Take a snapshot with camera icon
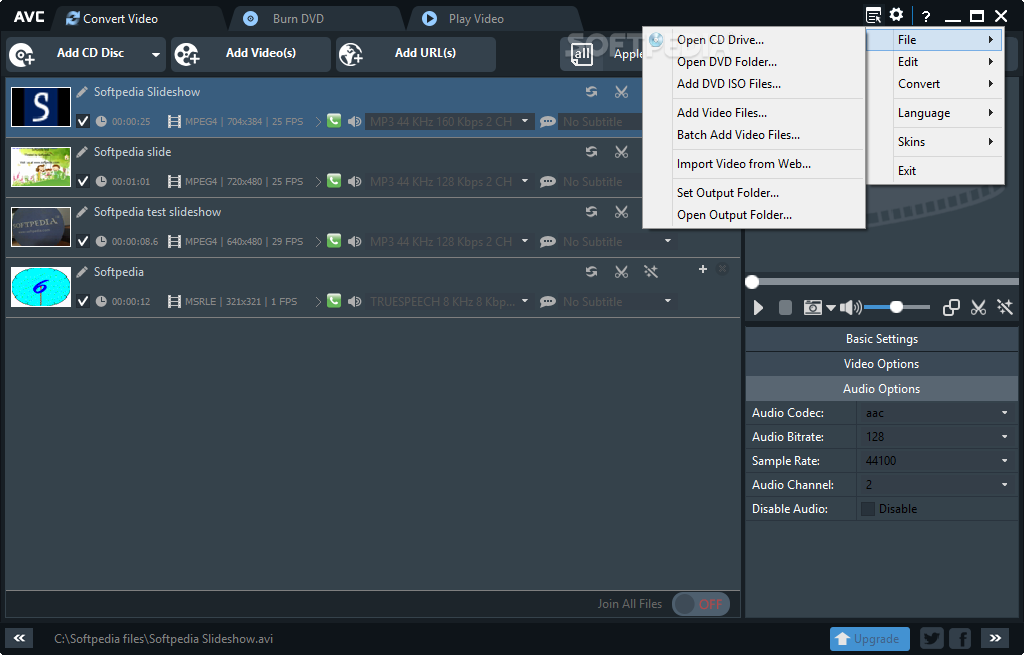The height and width of the screenshot is (655, 1024). point(812,308)
